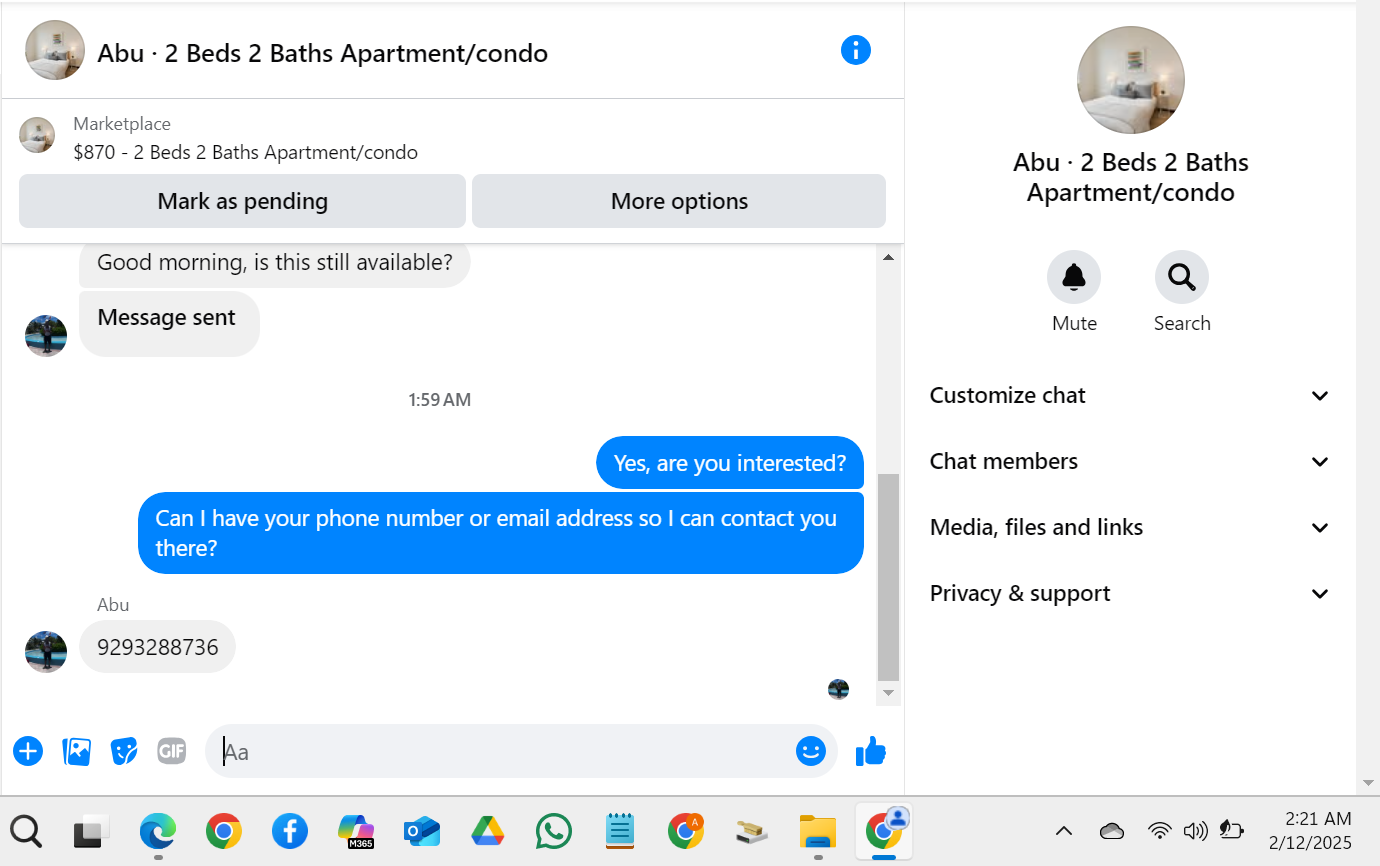
Task: Expand Chat members section
Action: point(1130,461)
